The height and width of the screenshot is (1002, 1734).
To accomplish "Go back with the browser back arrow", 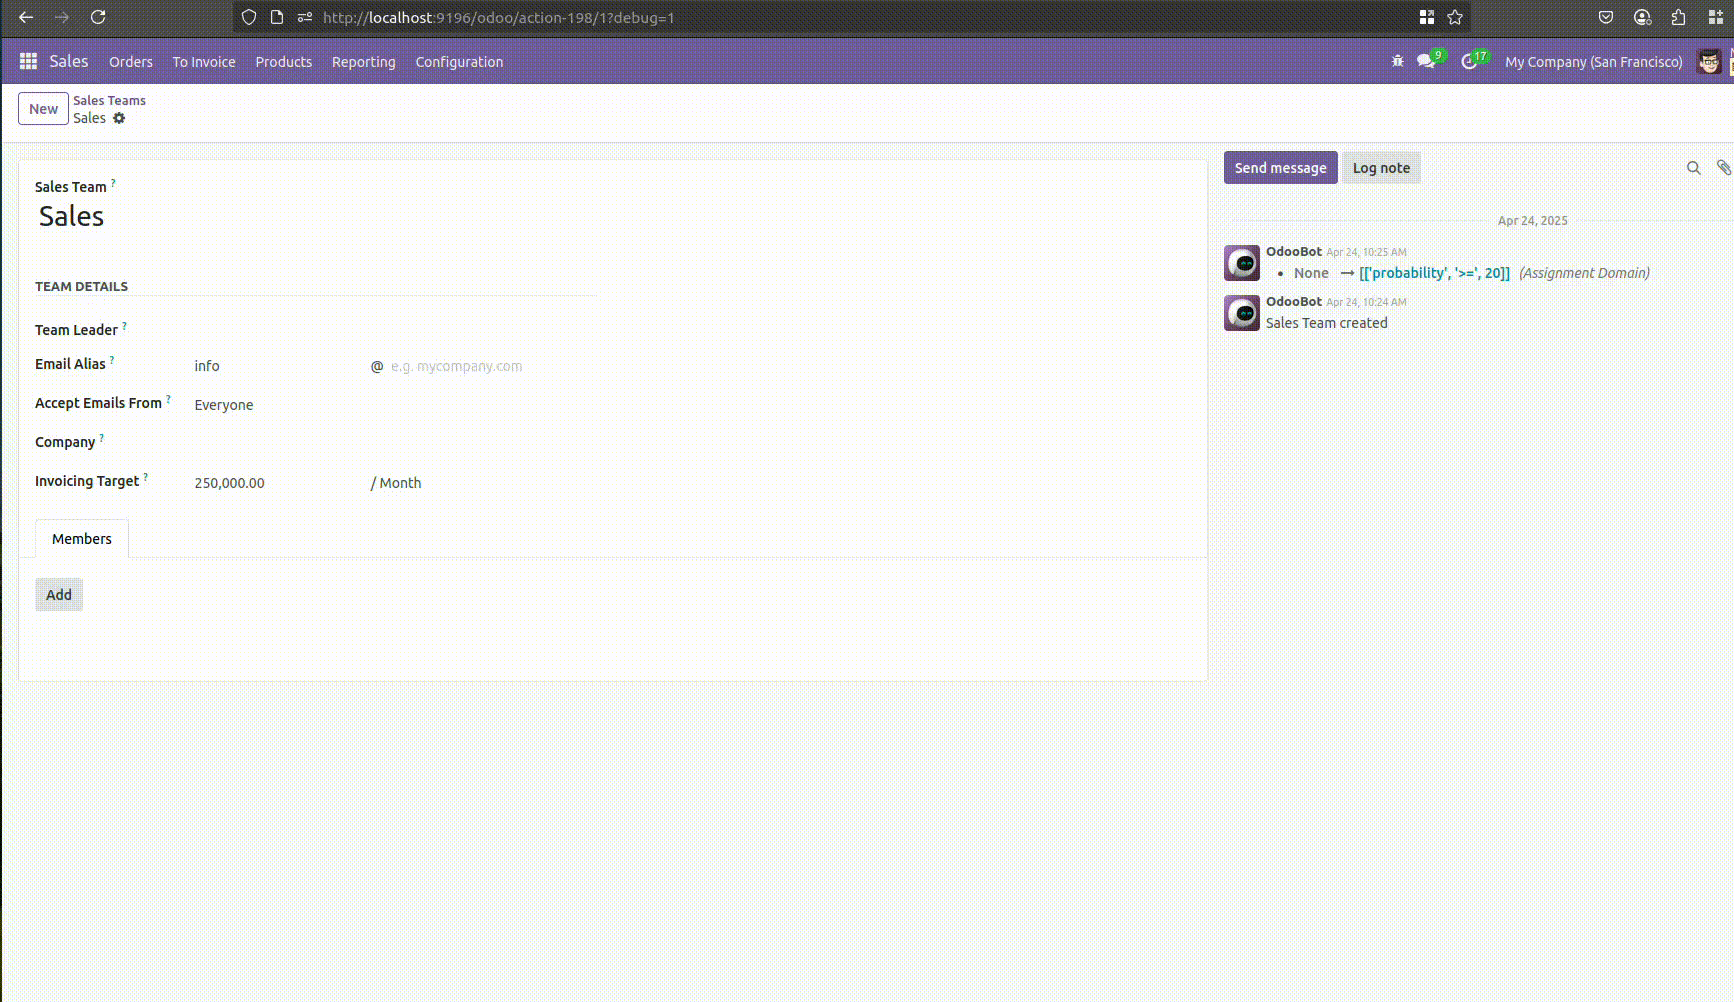I will pos(26,17).
